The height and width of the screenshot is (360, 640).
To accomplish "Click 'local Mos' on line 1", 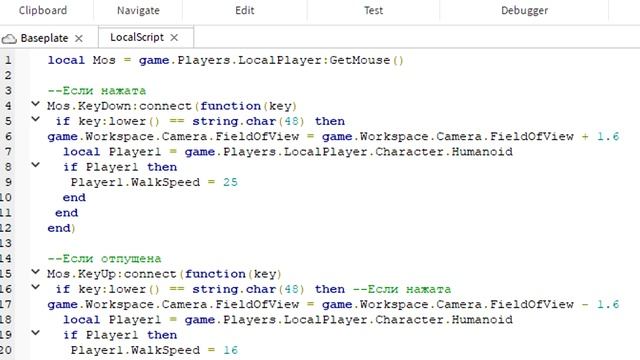I will pyautogui.click(x=82, y=60).
